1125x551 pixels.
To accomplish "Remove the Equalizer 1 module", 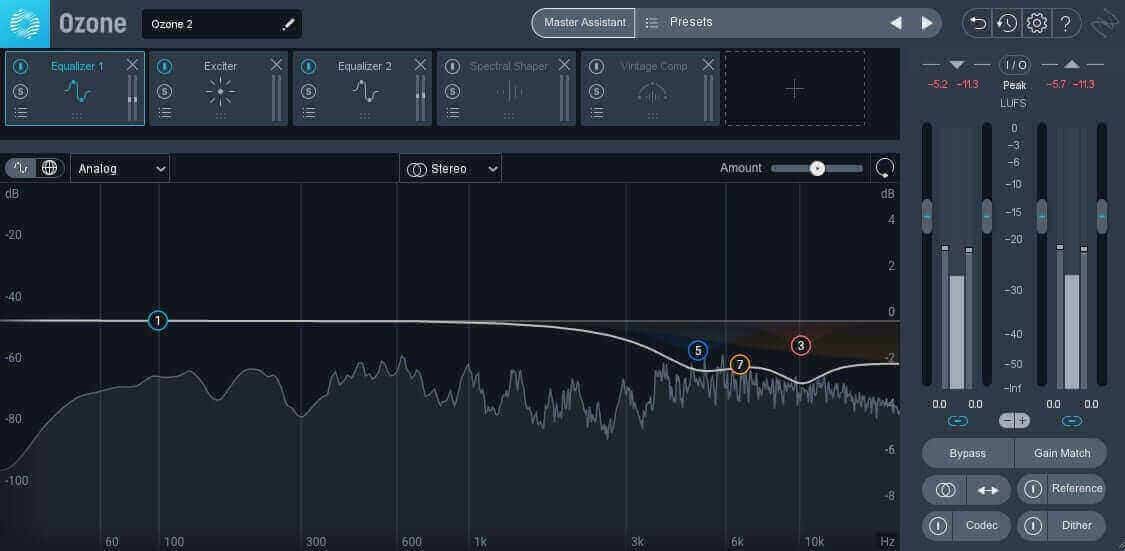I will tap(132, 65).
